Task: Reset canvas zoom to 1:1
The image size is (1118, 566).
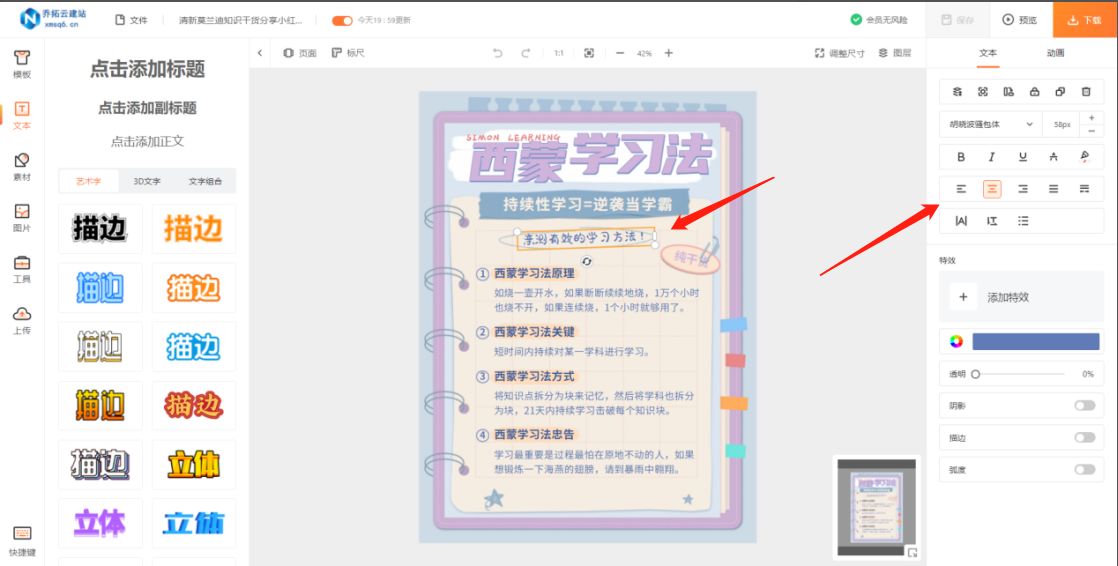Action: 559,53
